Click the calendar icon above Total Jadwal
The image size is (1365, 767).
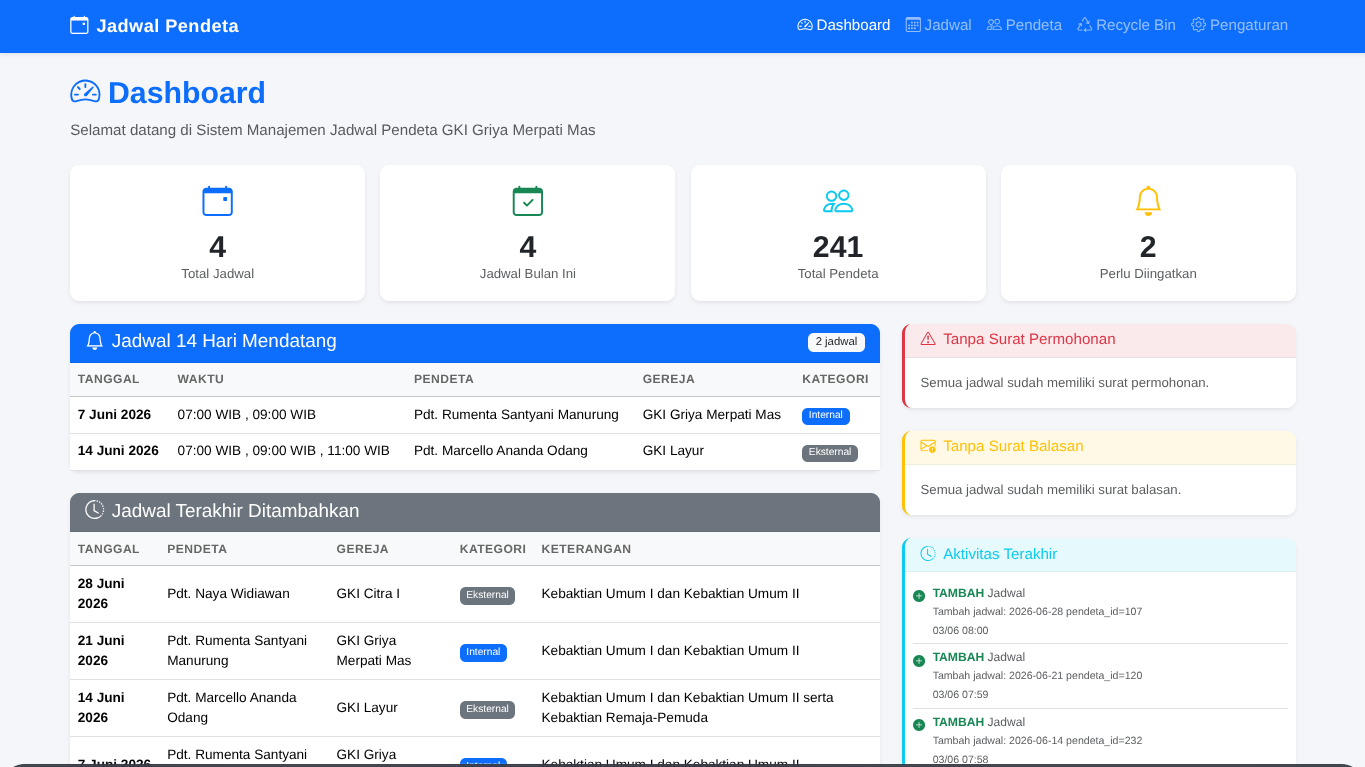pos(217,201)
